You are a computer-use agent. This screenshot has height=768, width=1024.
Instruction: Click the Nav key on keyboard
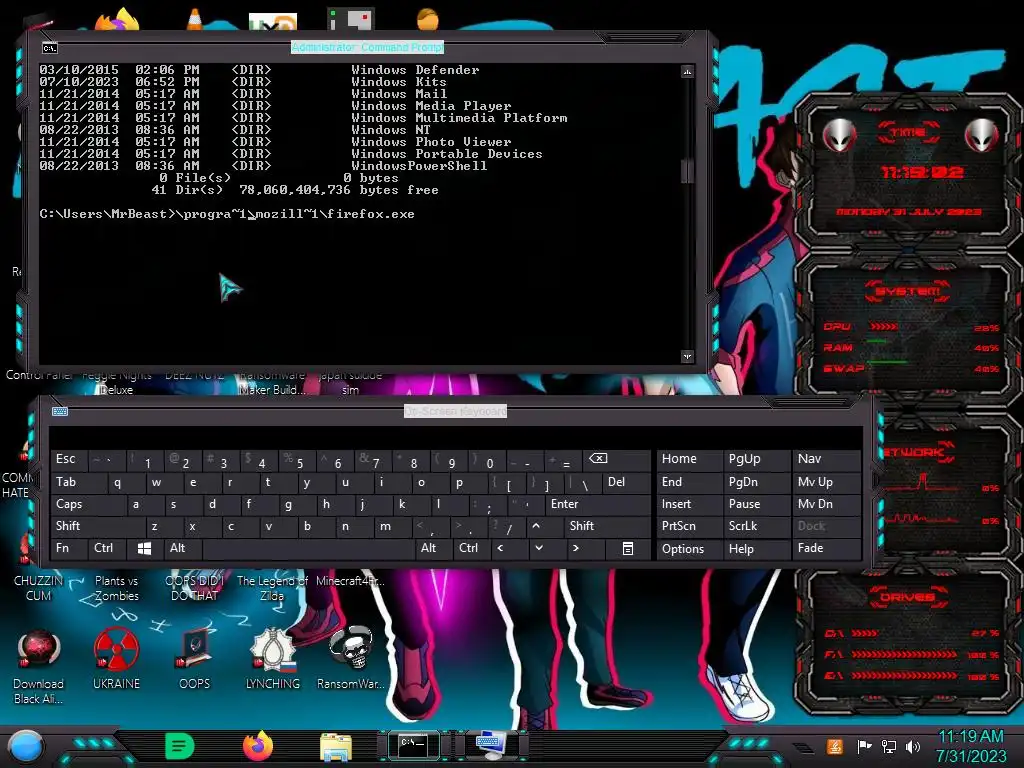826,460
